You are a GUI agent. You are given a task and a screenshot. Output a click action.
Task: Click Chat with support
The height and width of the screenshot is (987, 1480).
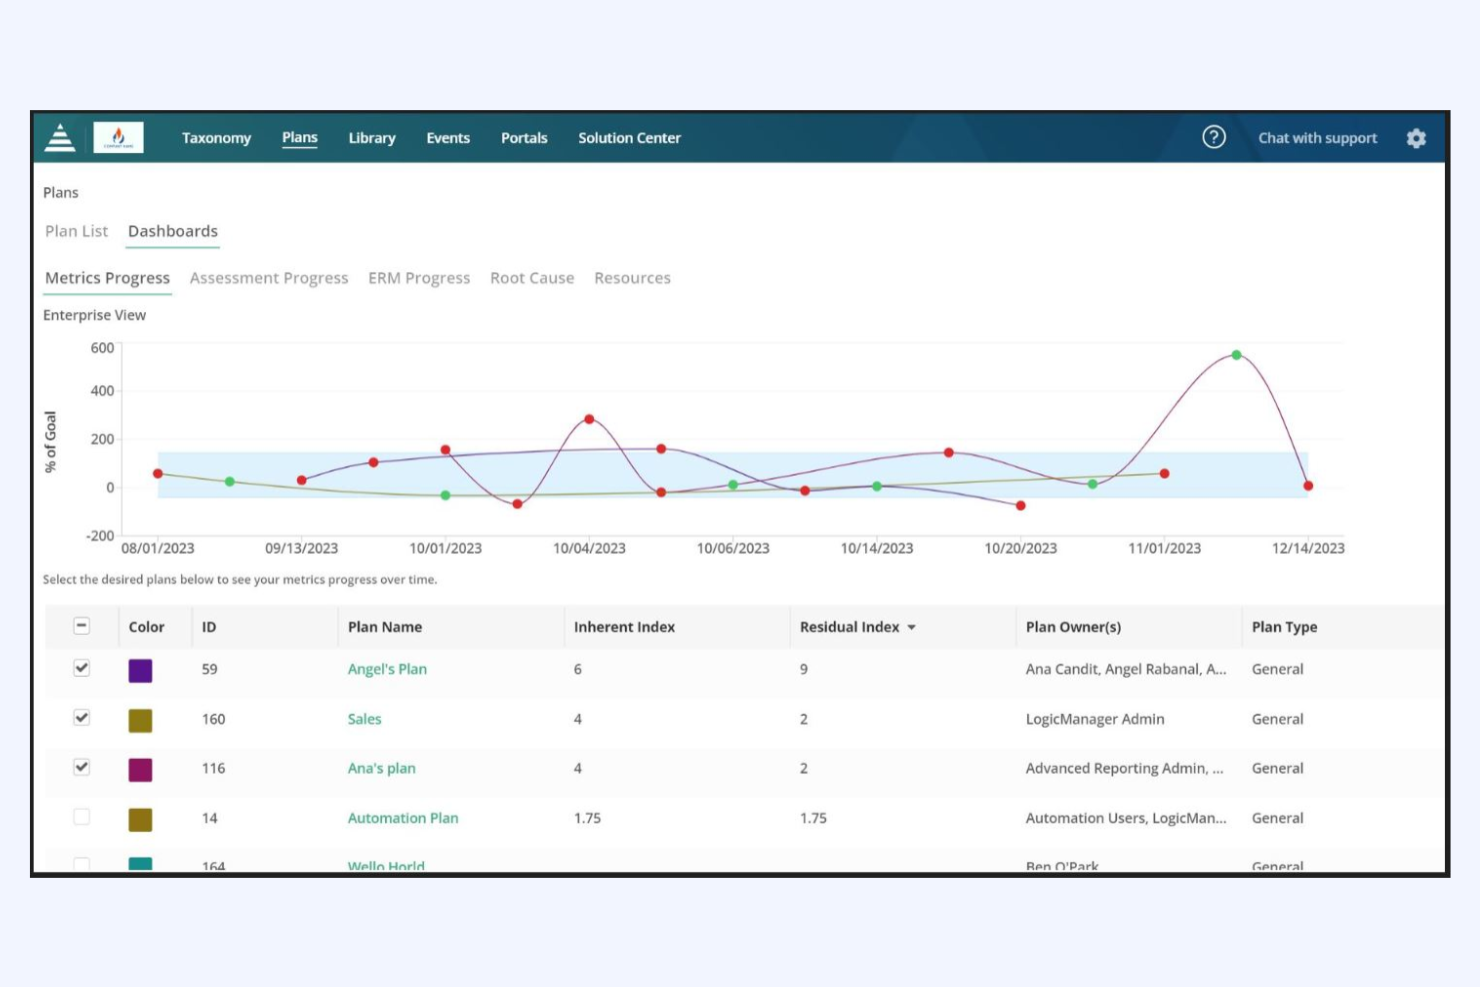pyautogui.click(x=1317, y=138)
